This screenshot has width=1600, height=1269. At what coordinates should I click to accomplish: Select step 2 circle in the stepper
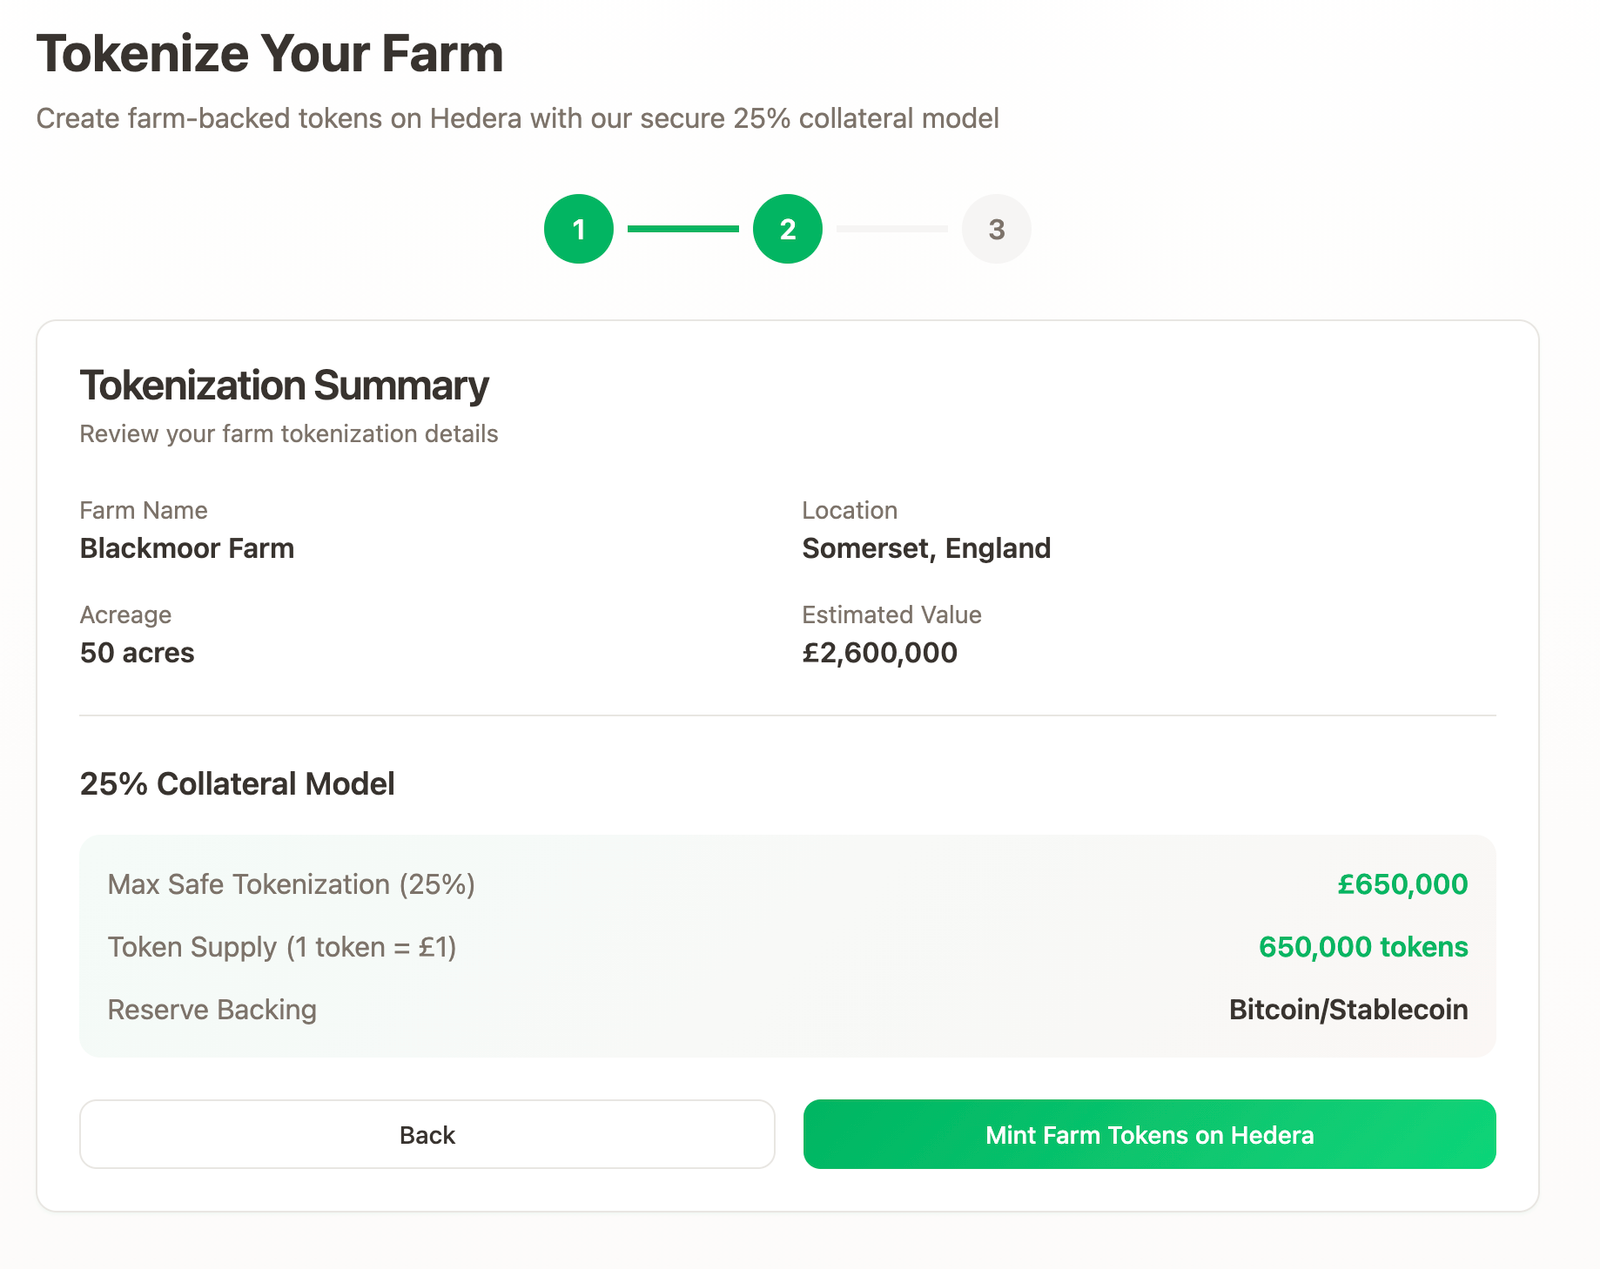tap(787, 229)
